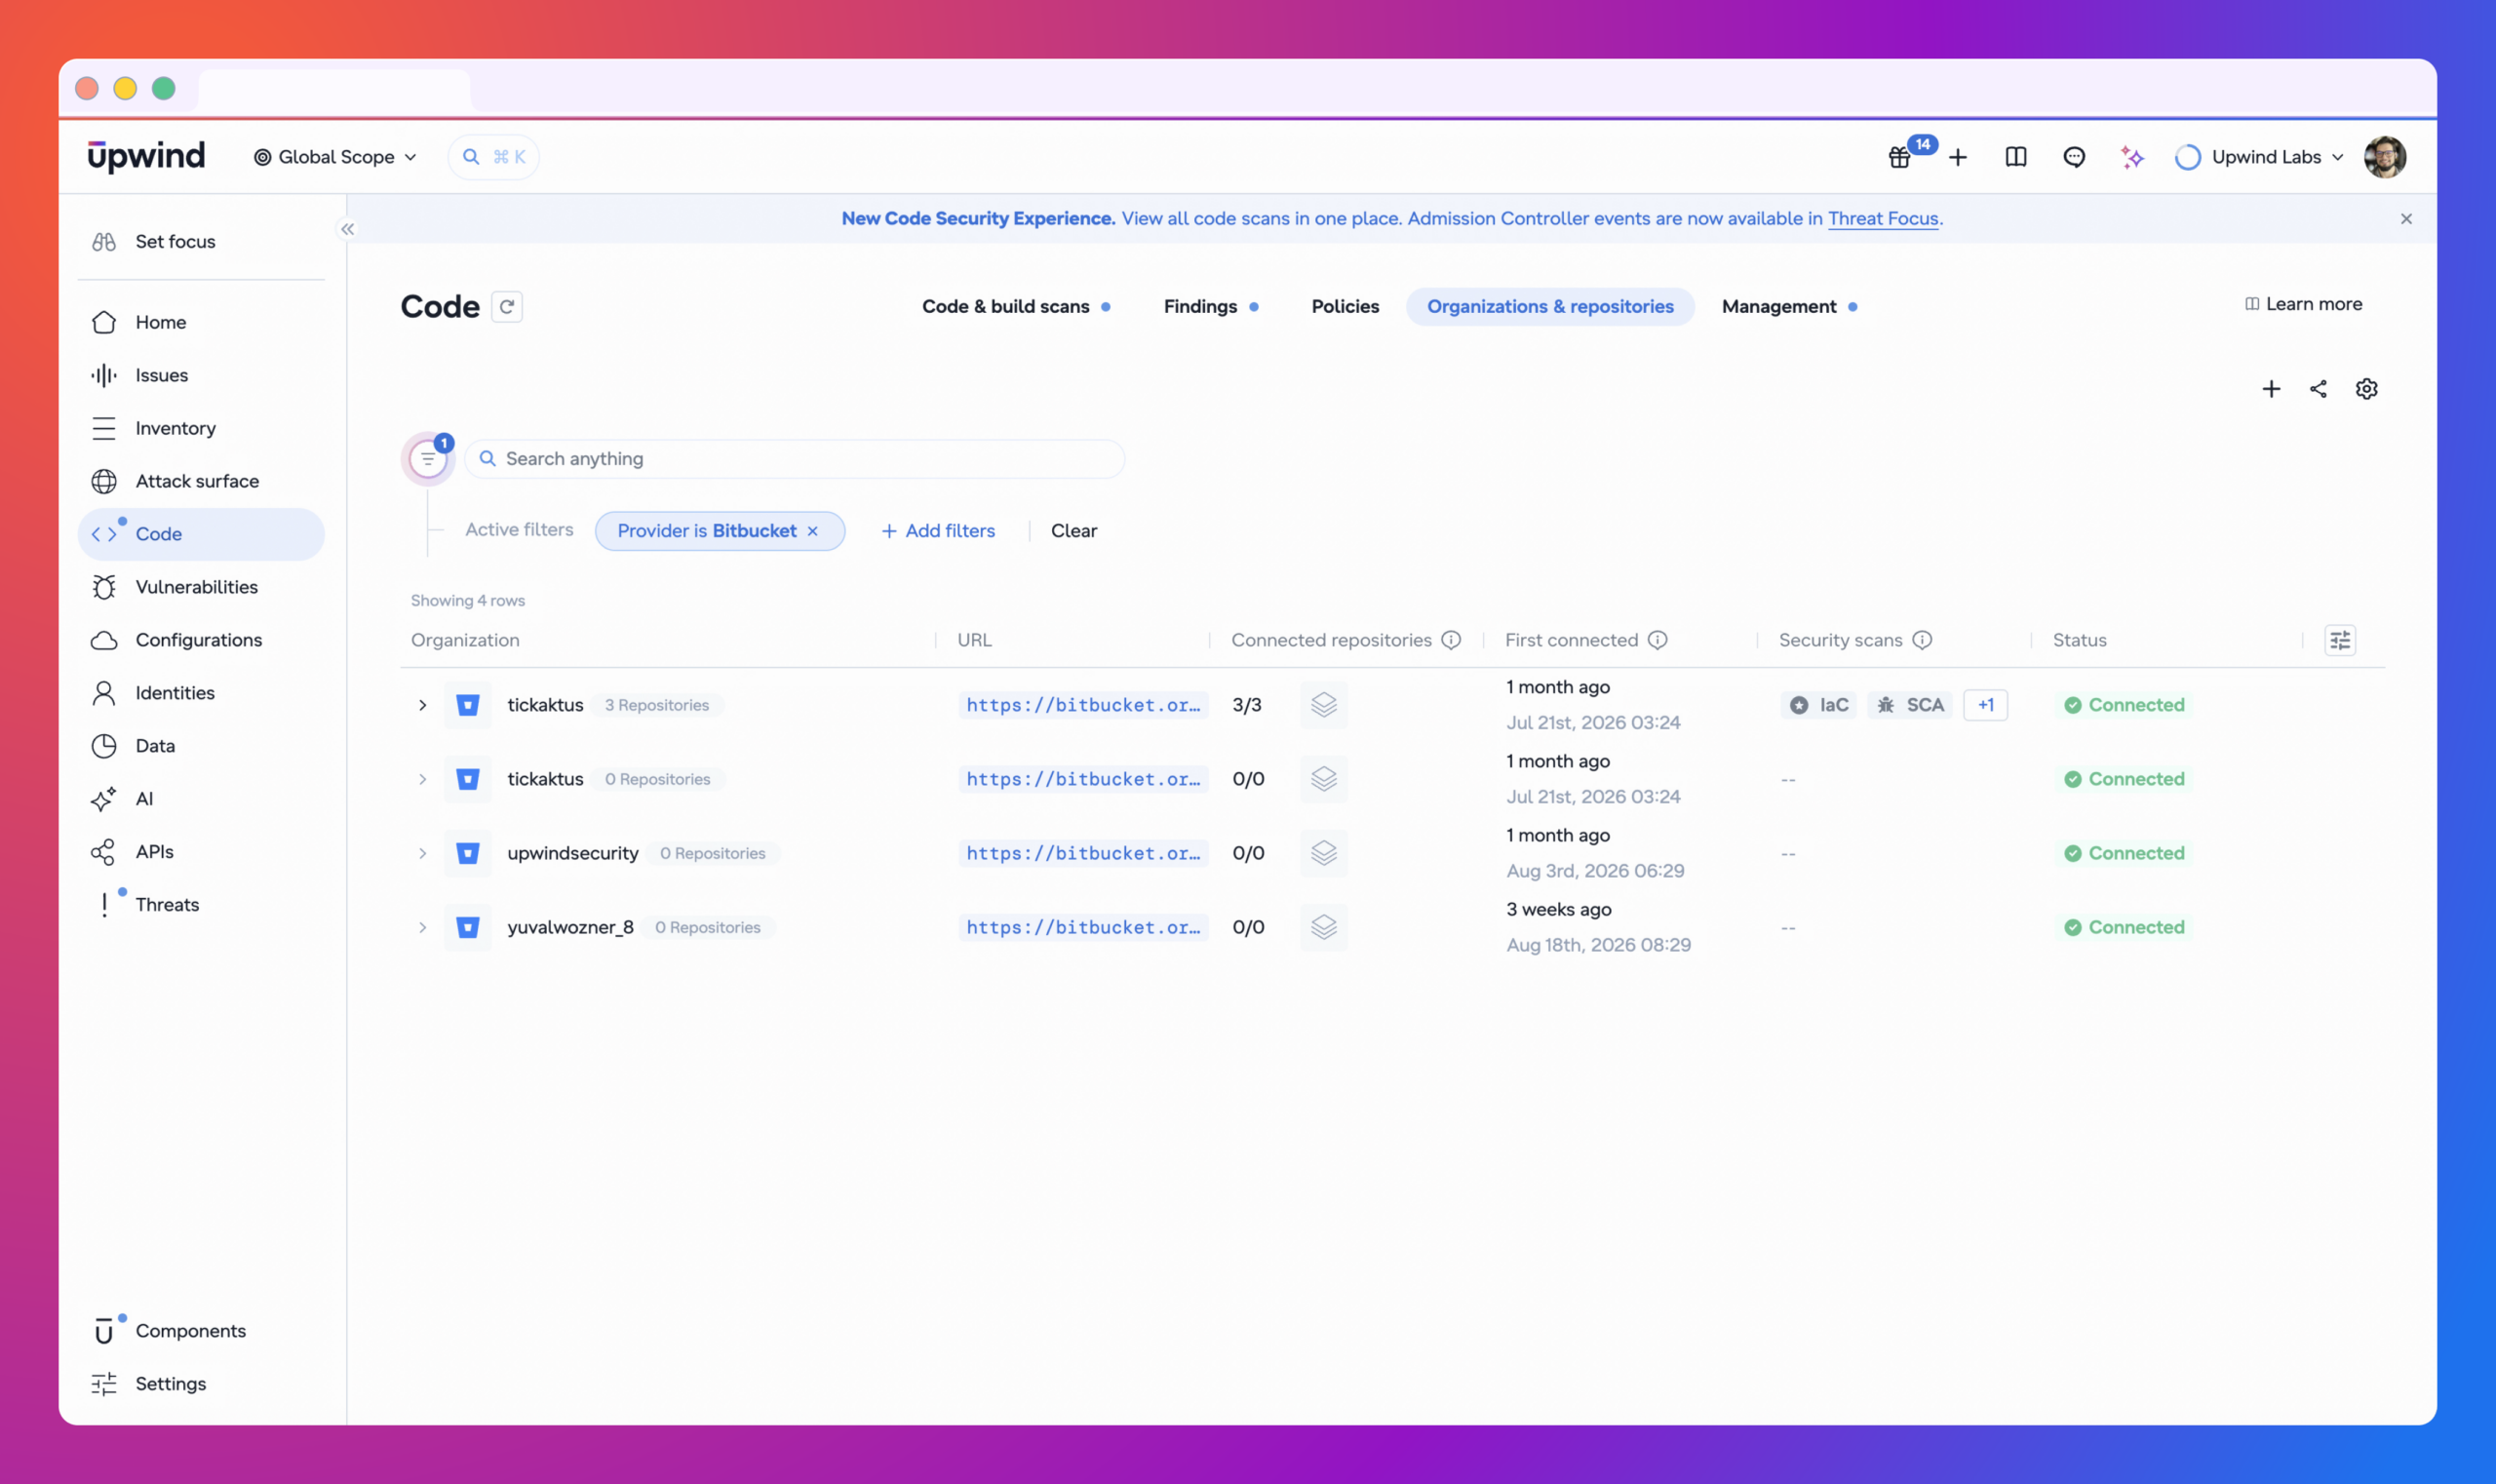
Task: Click layers icon in tickaktus 3/3 row
Action: point(1324,705)
